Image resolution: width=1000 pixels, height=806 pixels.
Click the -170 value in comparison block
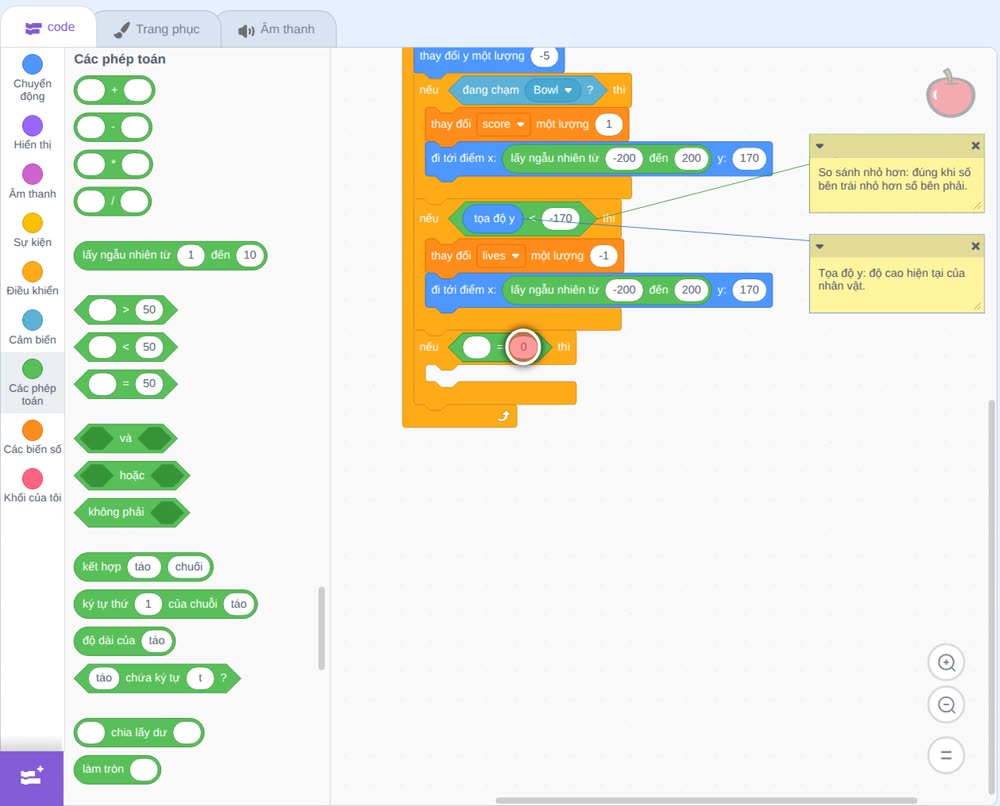point(561,219)
